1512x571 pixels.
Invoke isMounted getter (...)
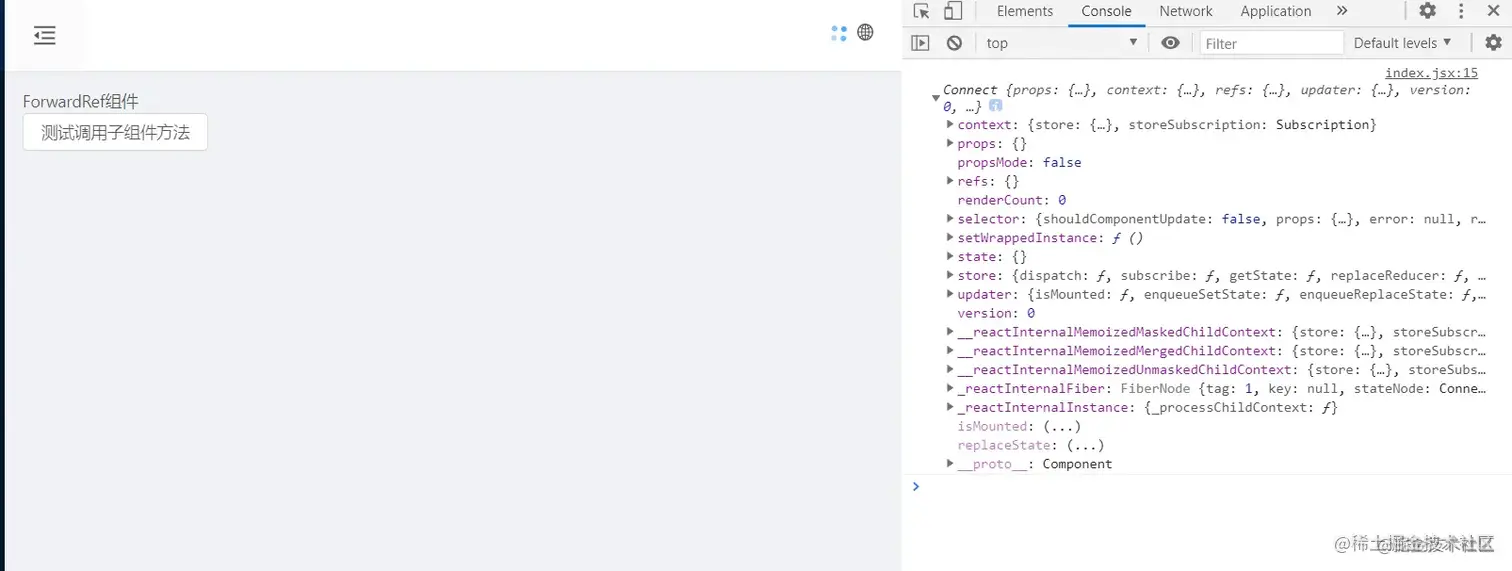pos(1060,426)
